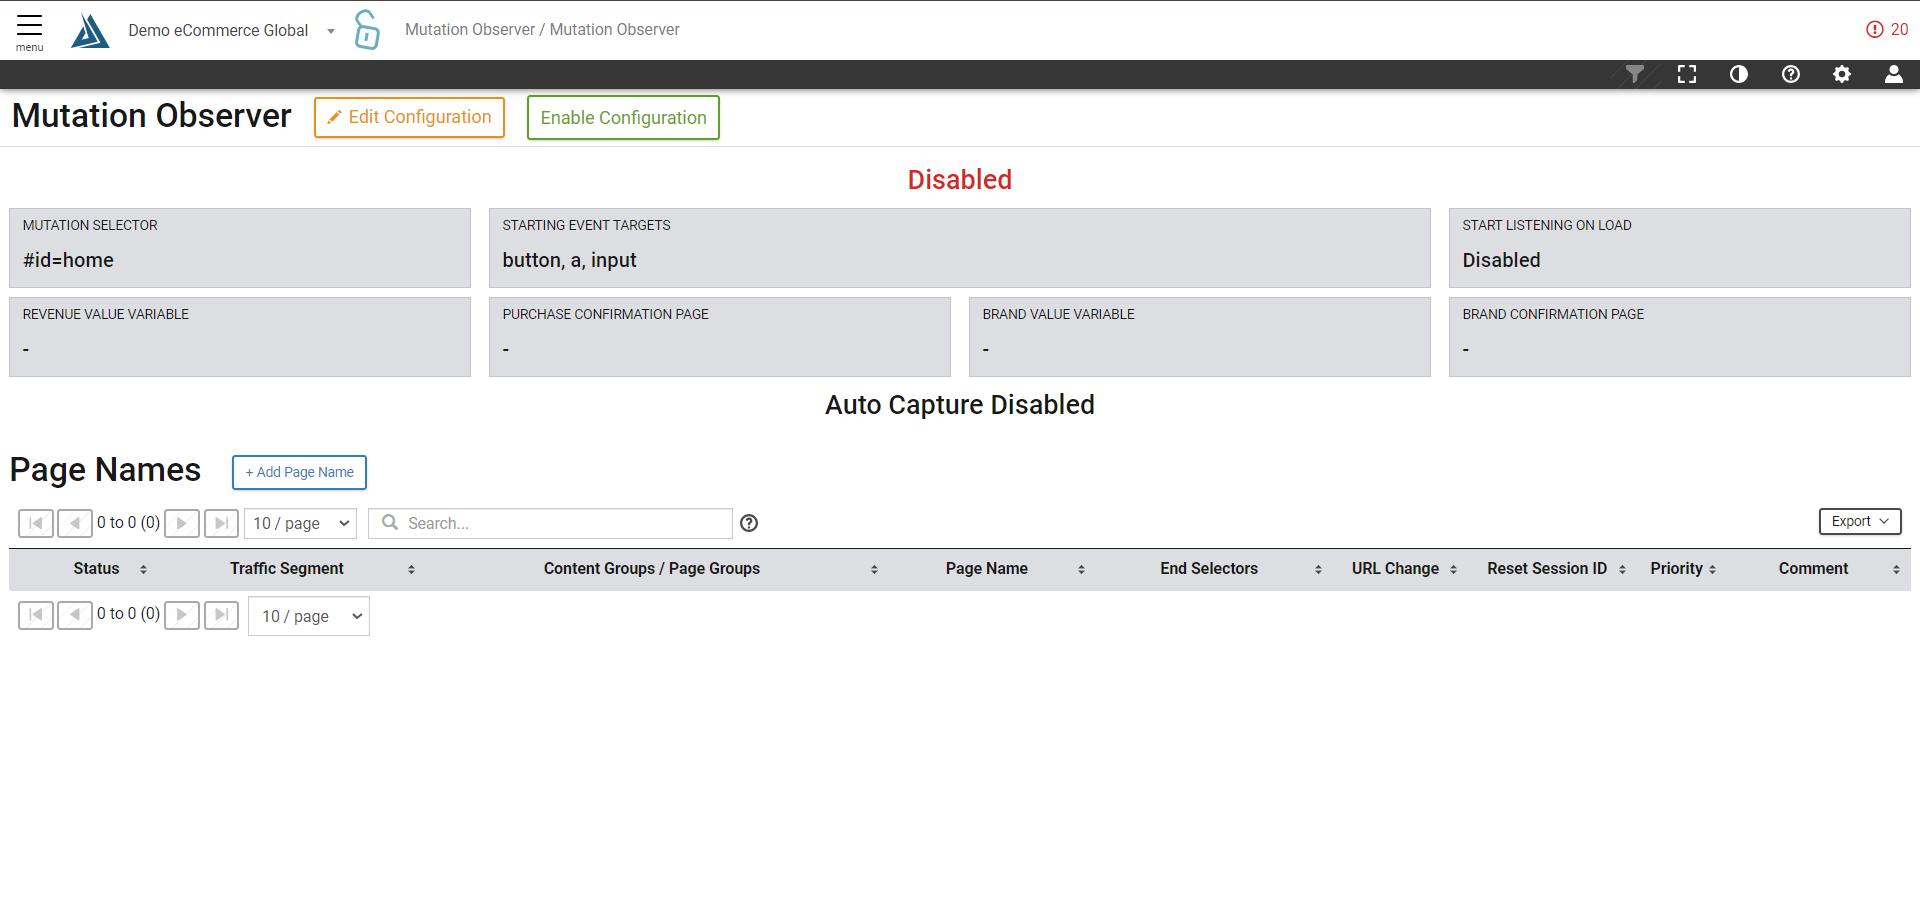This screenshot has height=912, width=1920.
Task: Click the search help question icon
Action: 748,523
